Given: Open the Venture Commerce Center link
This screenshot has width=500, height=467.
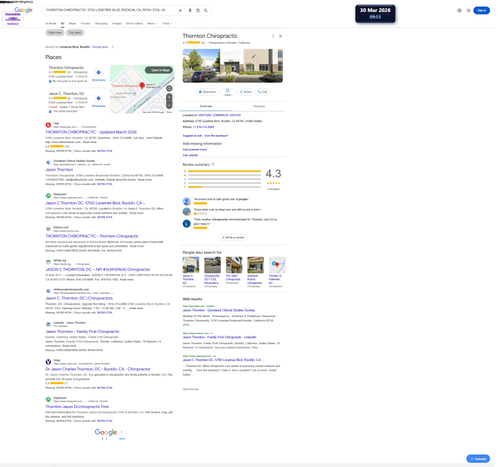Looking at the screenshot, I should coord(219,115).
